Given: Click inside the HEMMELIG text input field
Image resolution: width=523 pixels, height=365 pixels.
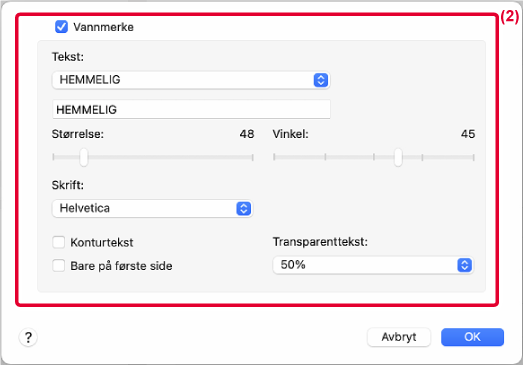Looking at the screenshot, I should [191, 109].
